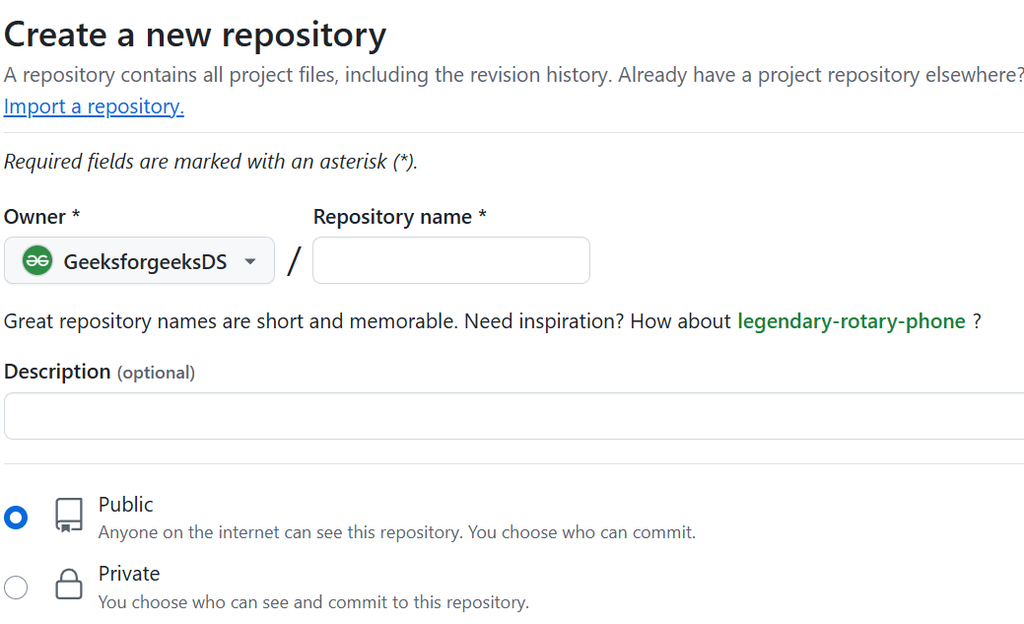Click the Required fields asterisk note

pos(210,162)
